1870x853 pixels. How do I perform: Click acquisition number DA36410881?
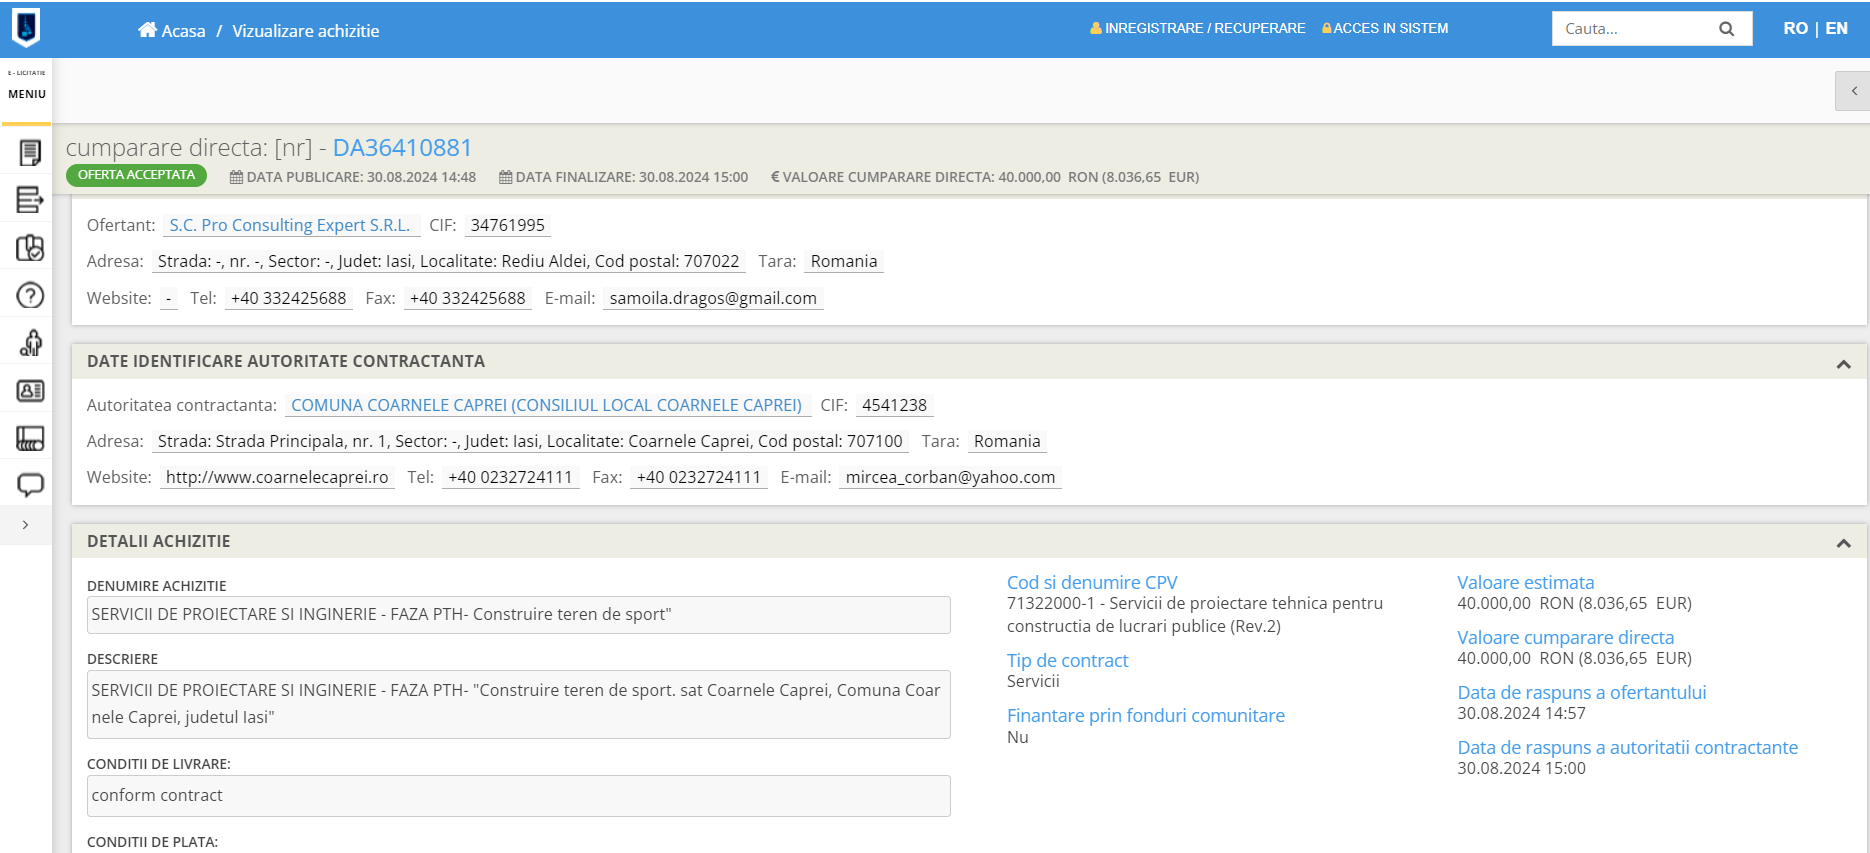tap(402, 148)
